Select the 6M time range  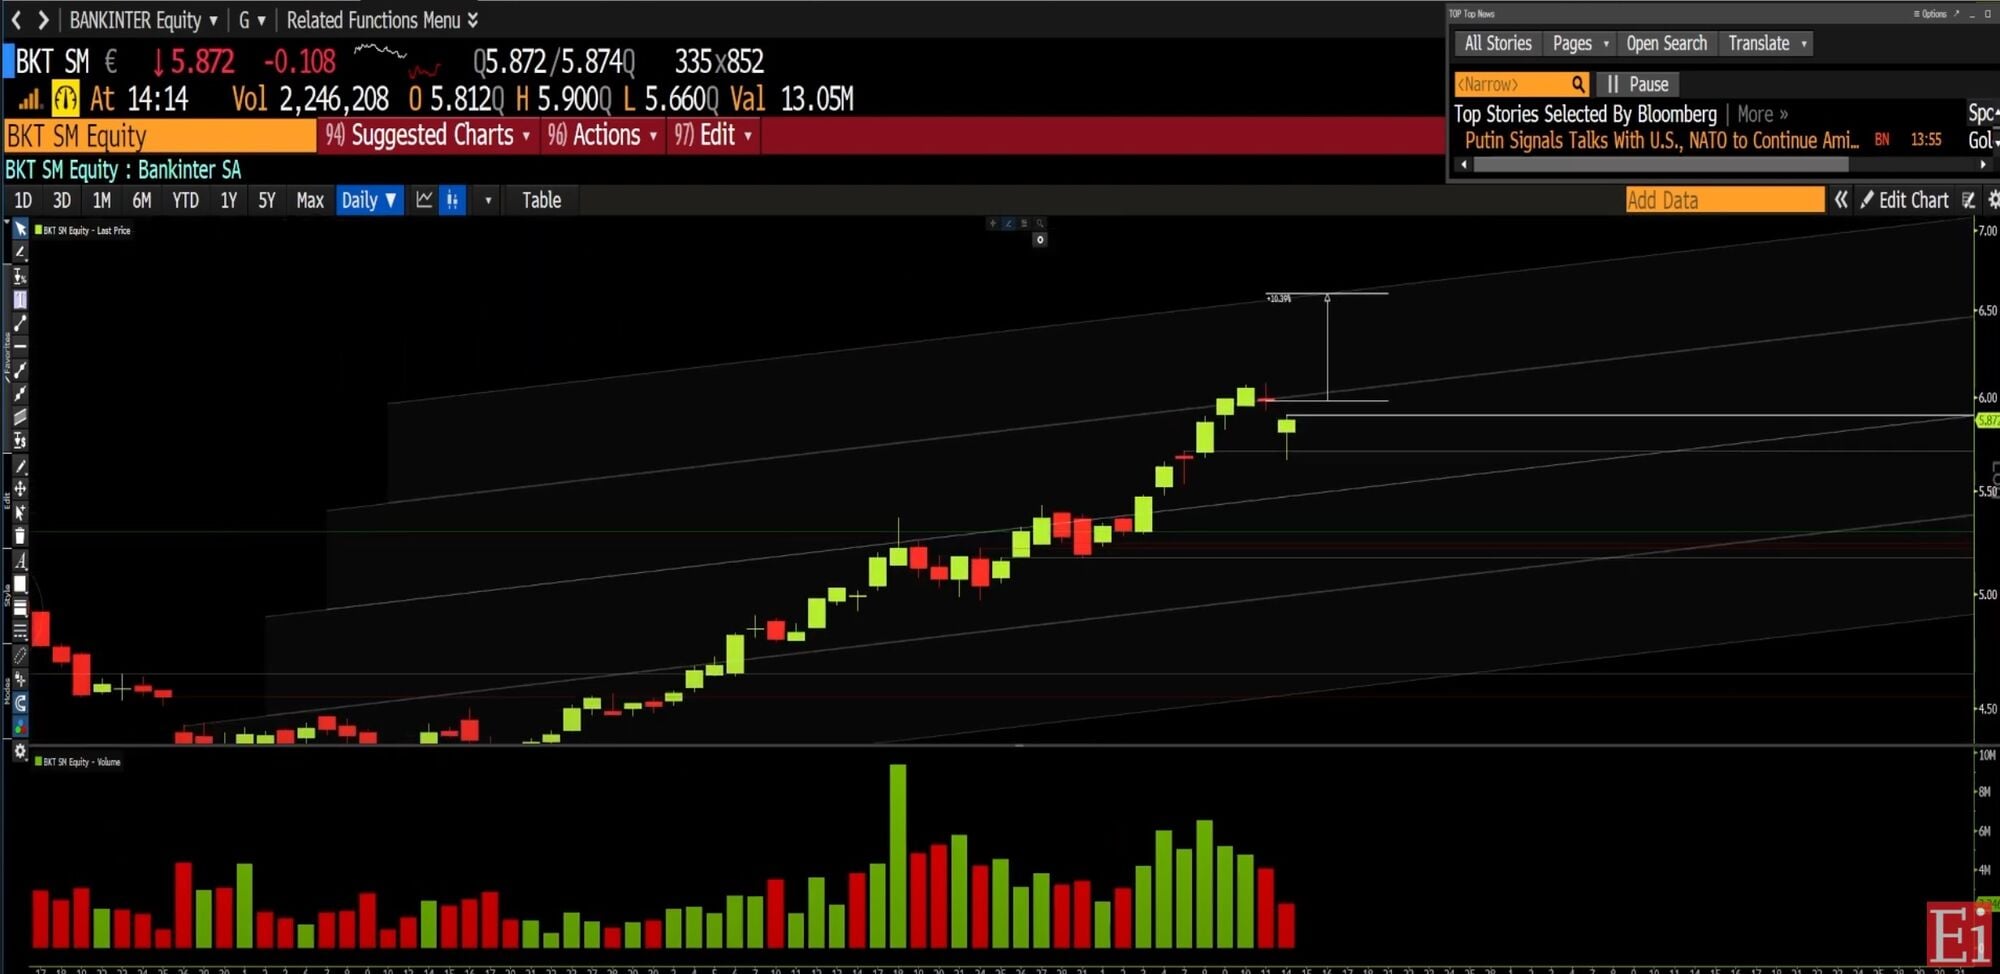[142, 200]
